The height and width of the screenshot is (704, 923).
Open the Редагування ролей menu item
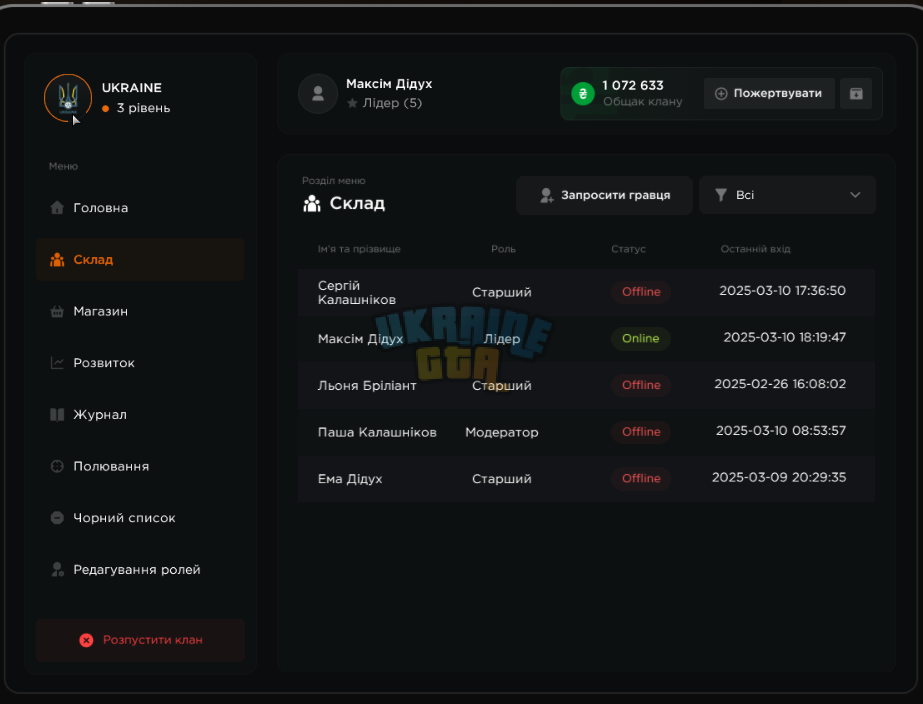pos(140,570)
